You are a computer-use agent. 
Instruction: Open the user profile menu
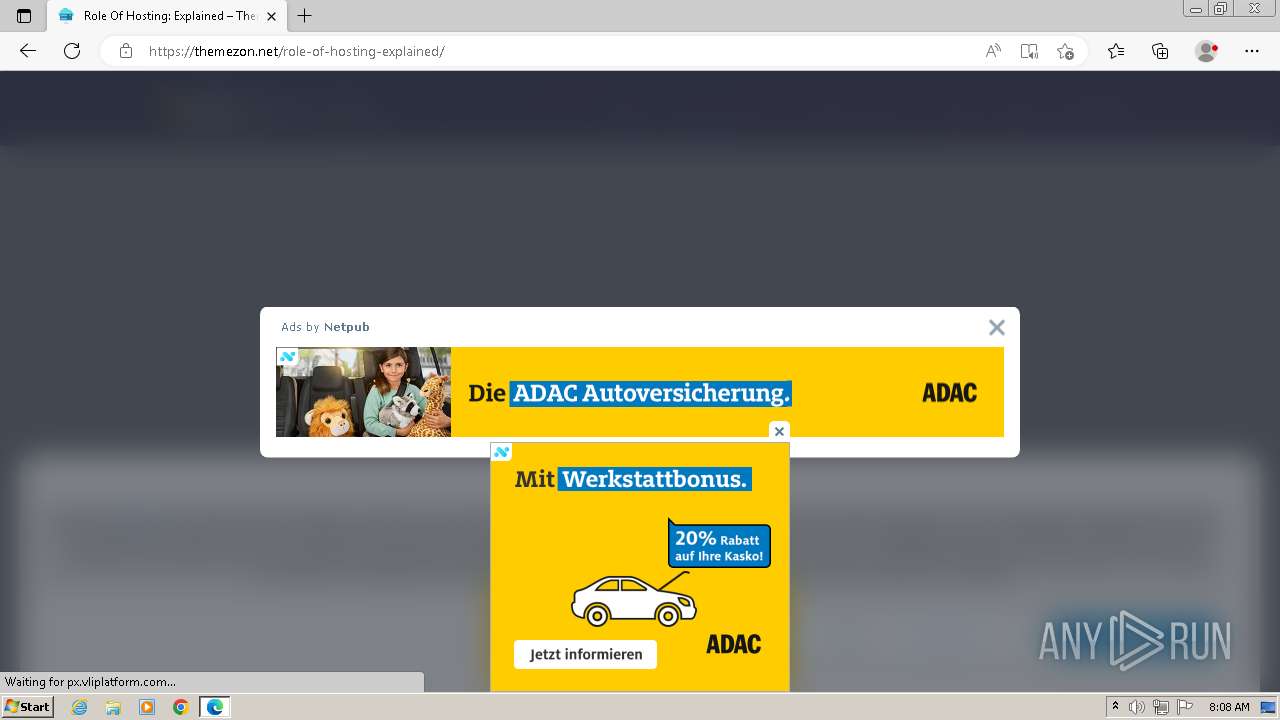tap(1206, 51)
